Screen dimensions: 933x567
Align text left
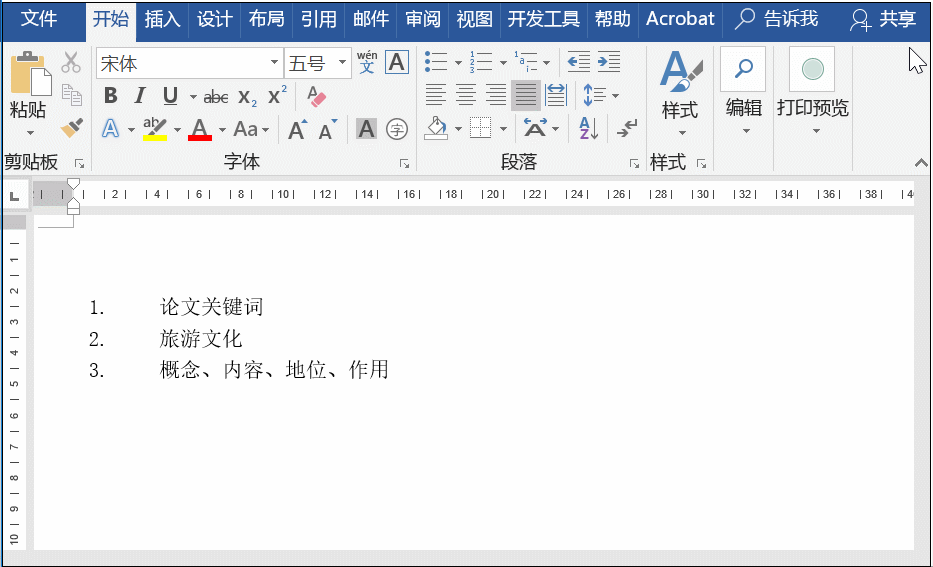point(436,95)
